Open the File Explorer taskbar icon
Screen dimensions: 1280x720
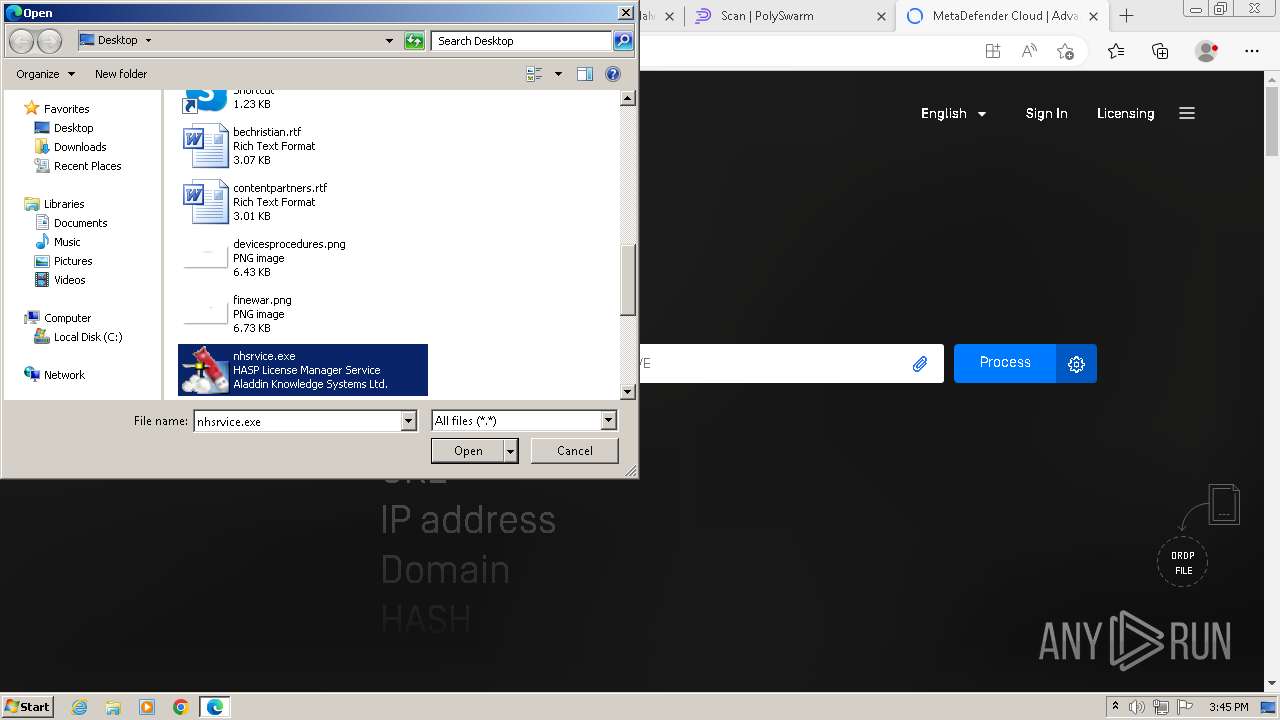click(113, 707)
